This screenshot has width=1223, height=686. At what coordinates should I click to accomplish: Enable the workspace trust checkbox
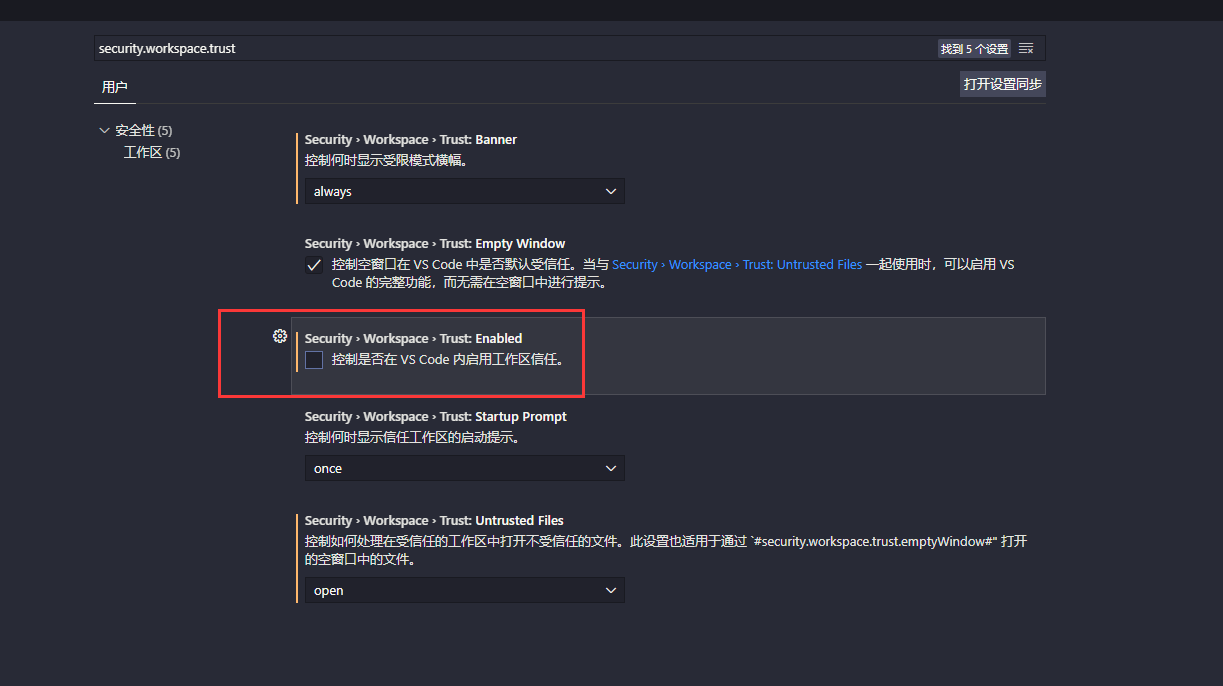click(x=313, y=360)
